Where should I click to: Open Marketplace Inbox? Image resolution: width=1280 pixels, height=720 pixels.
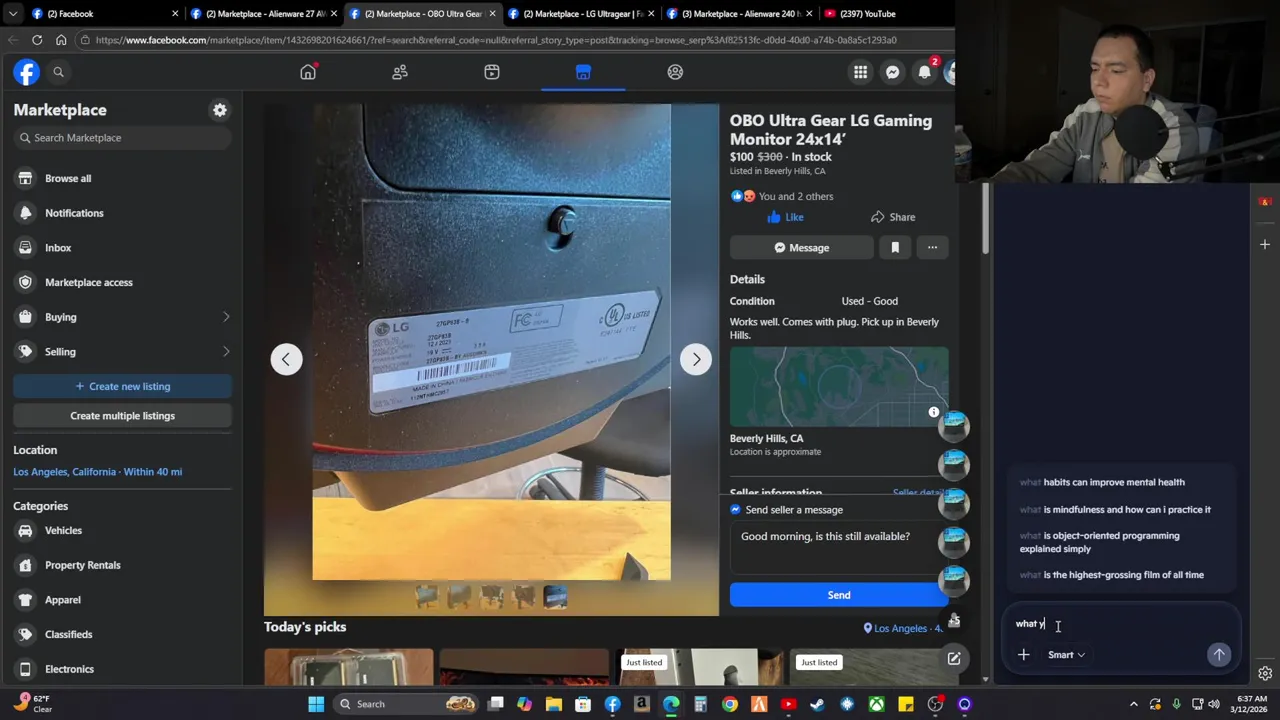tap(122, 248)
